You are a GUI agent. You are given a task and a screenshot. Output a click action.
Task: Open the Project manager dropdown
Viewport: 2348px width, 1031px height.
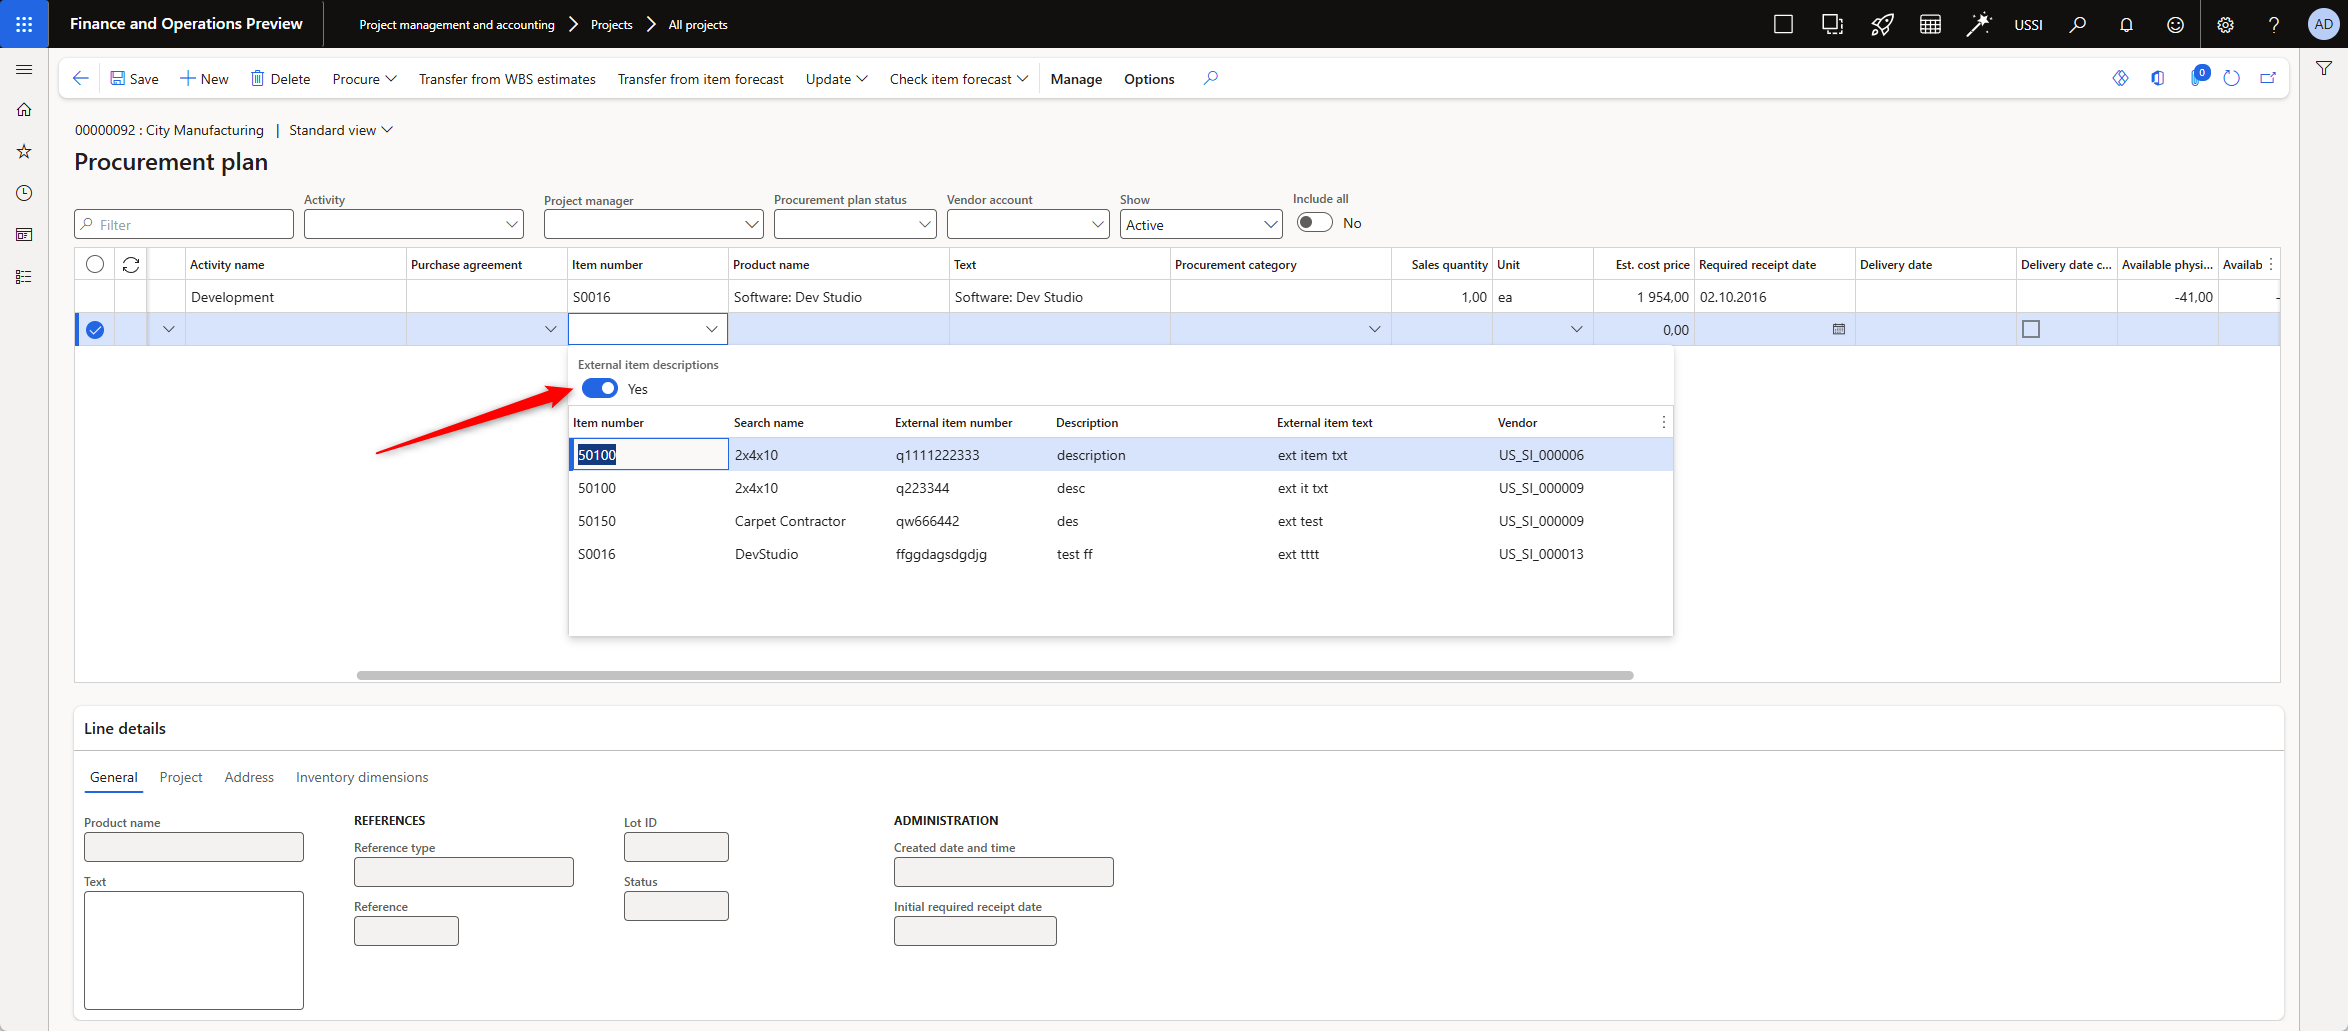653,225
